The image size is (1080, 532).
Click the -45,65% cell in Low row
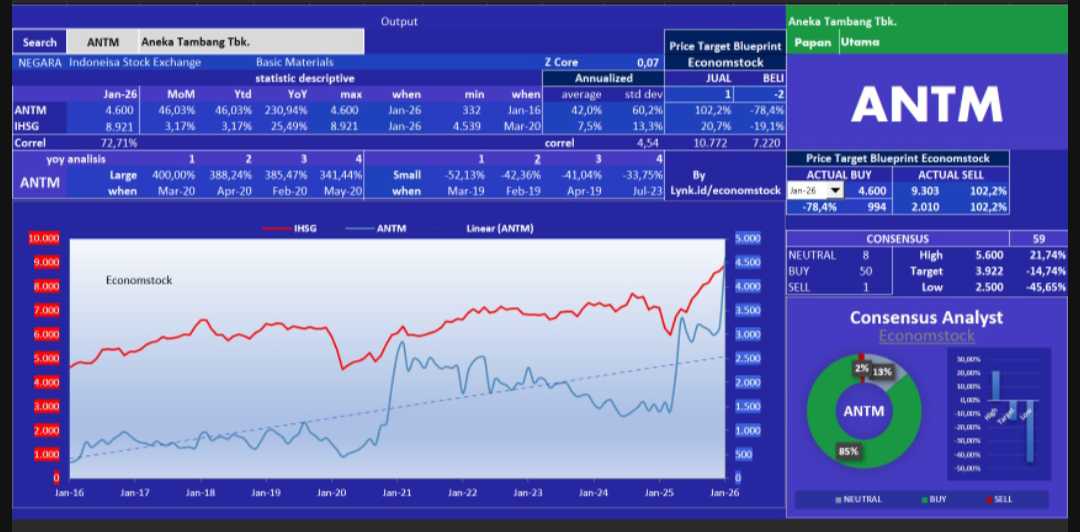click(1044, 287)
